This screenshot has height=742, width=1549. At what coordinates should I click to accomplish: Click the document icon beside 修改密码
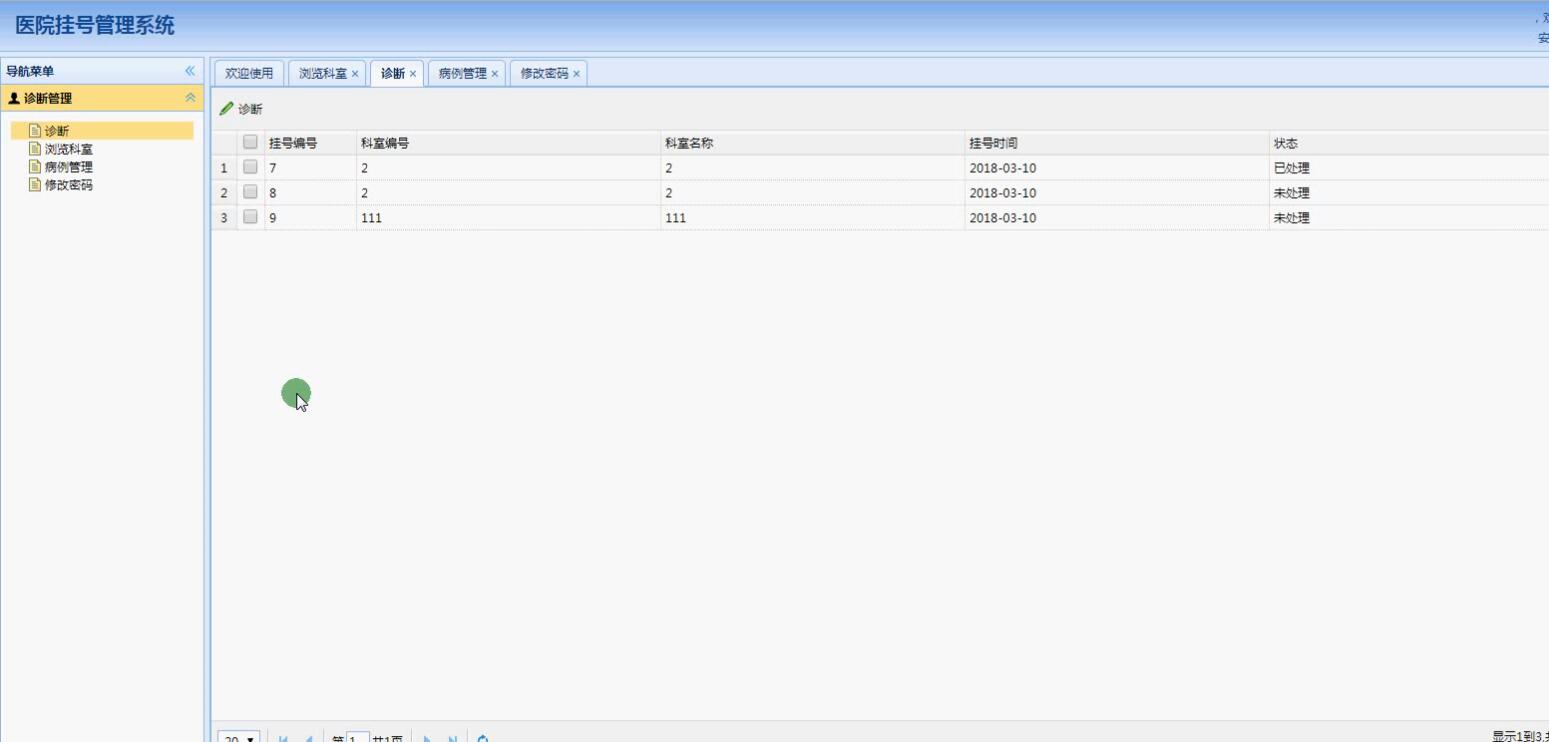(x=35, y=185)
